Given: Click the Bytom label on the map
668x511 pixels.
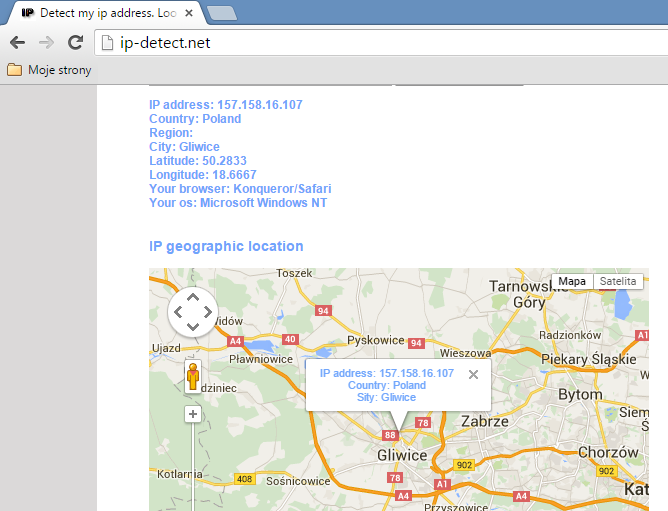Looking at the screenshot, I should point(580,395).
